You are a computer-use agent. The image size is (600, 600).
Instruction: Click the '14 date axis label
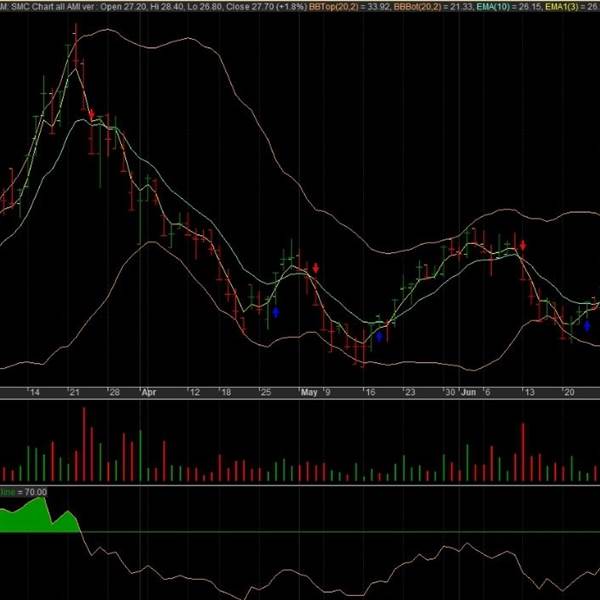(34, 392)
